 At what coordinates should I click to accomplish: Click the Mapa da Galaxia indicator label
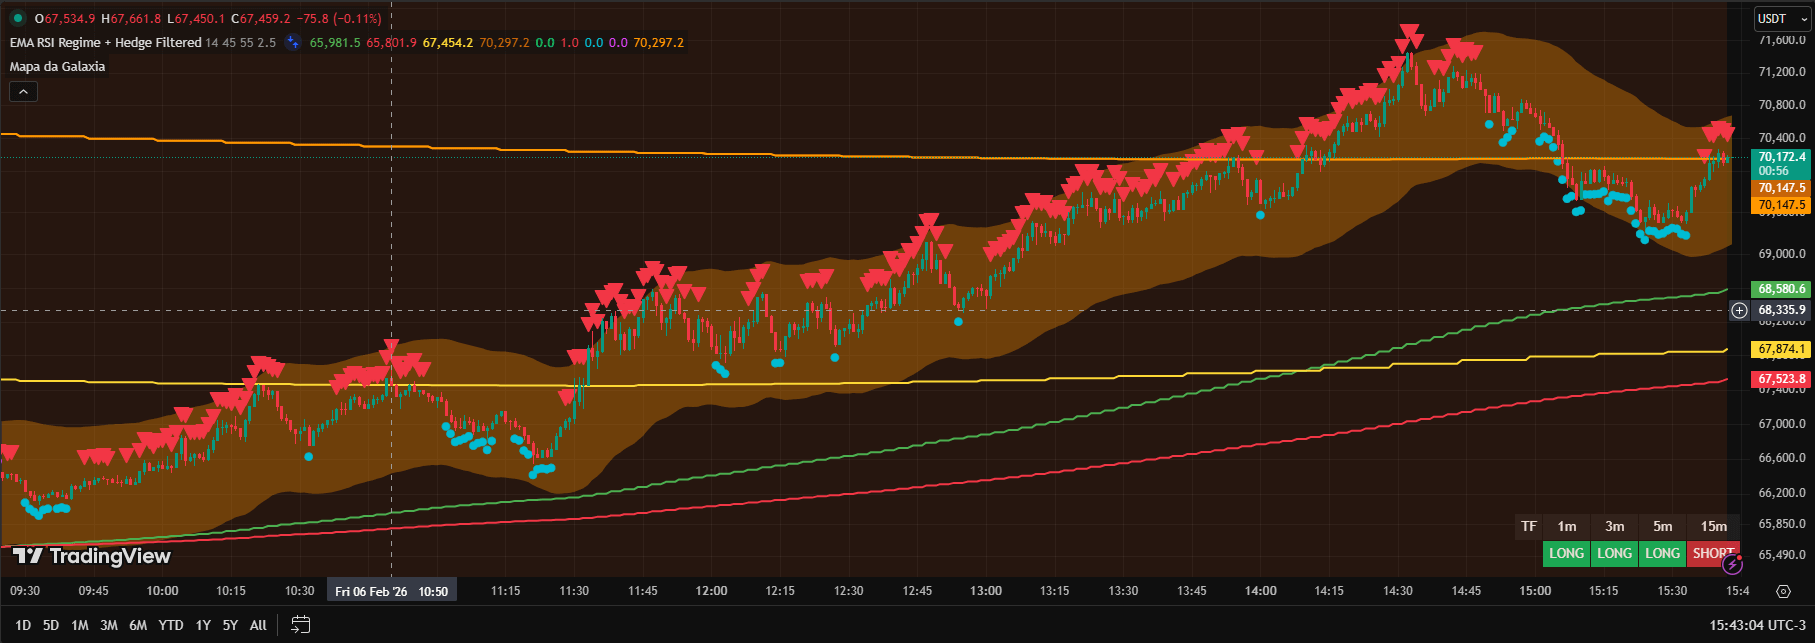tap(57, 67)
